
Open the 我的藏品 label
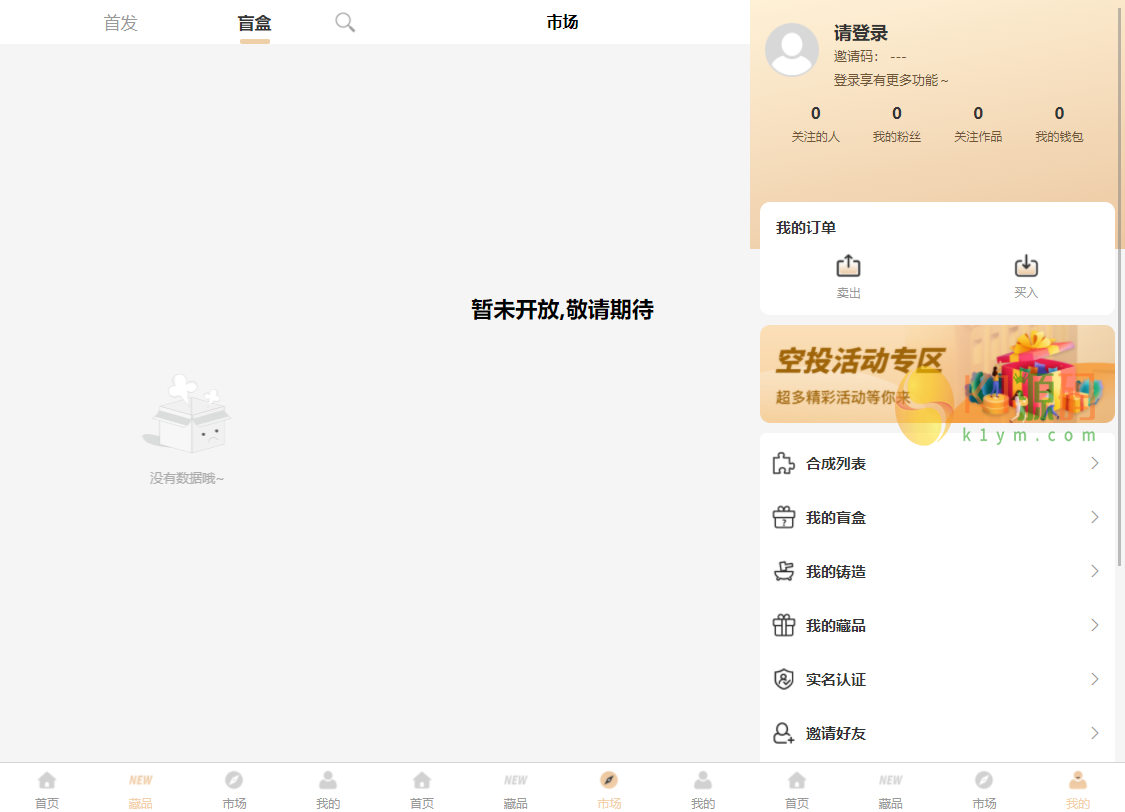(x=836, y=625)
